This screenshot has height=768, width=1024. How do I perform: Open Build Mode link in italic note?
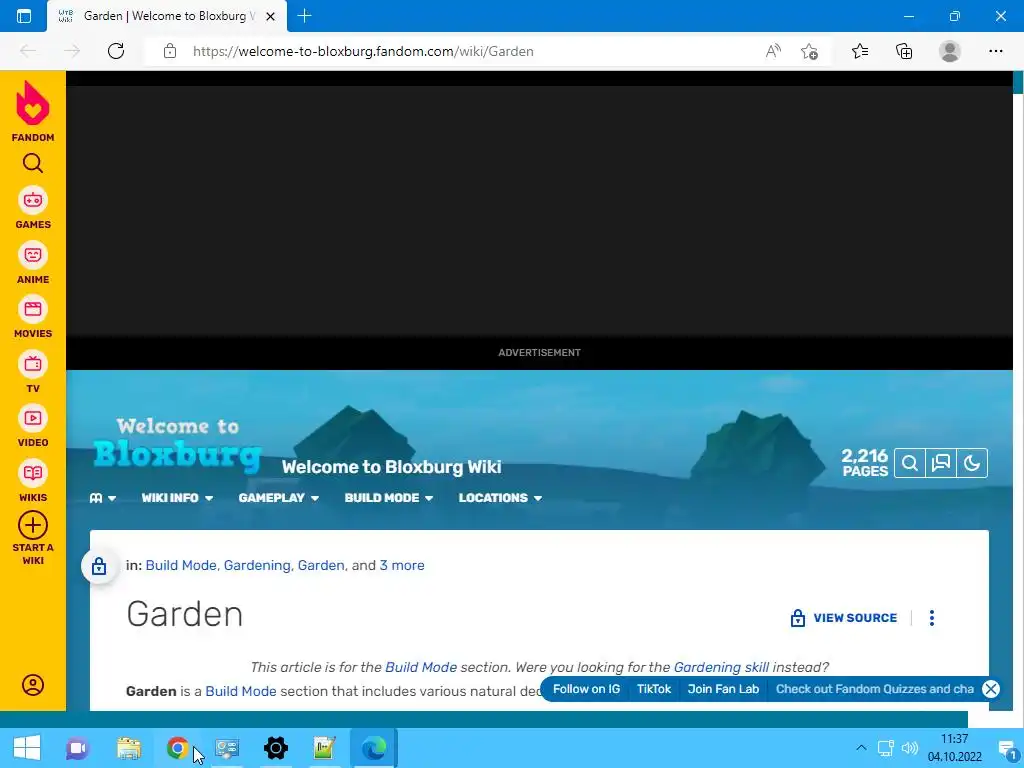(x=421, y=667)
